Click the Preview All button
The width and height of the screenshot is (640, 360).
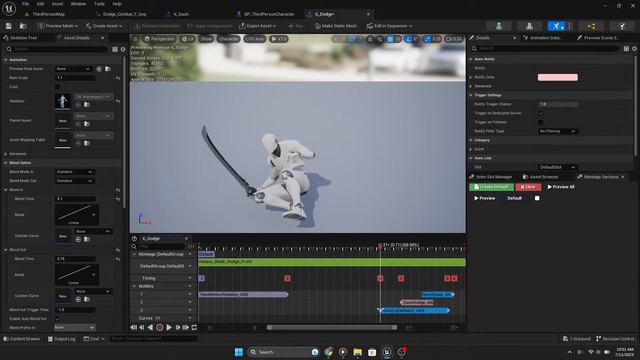pyautogui.click(x=561, y=187)
